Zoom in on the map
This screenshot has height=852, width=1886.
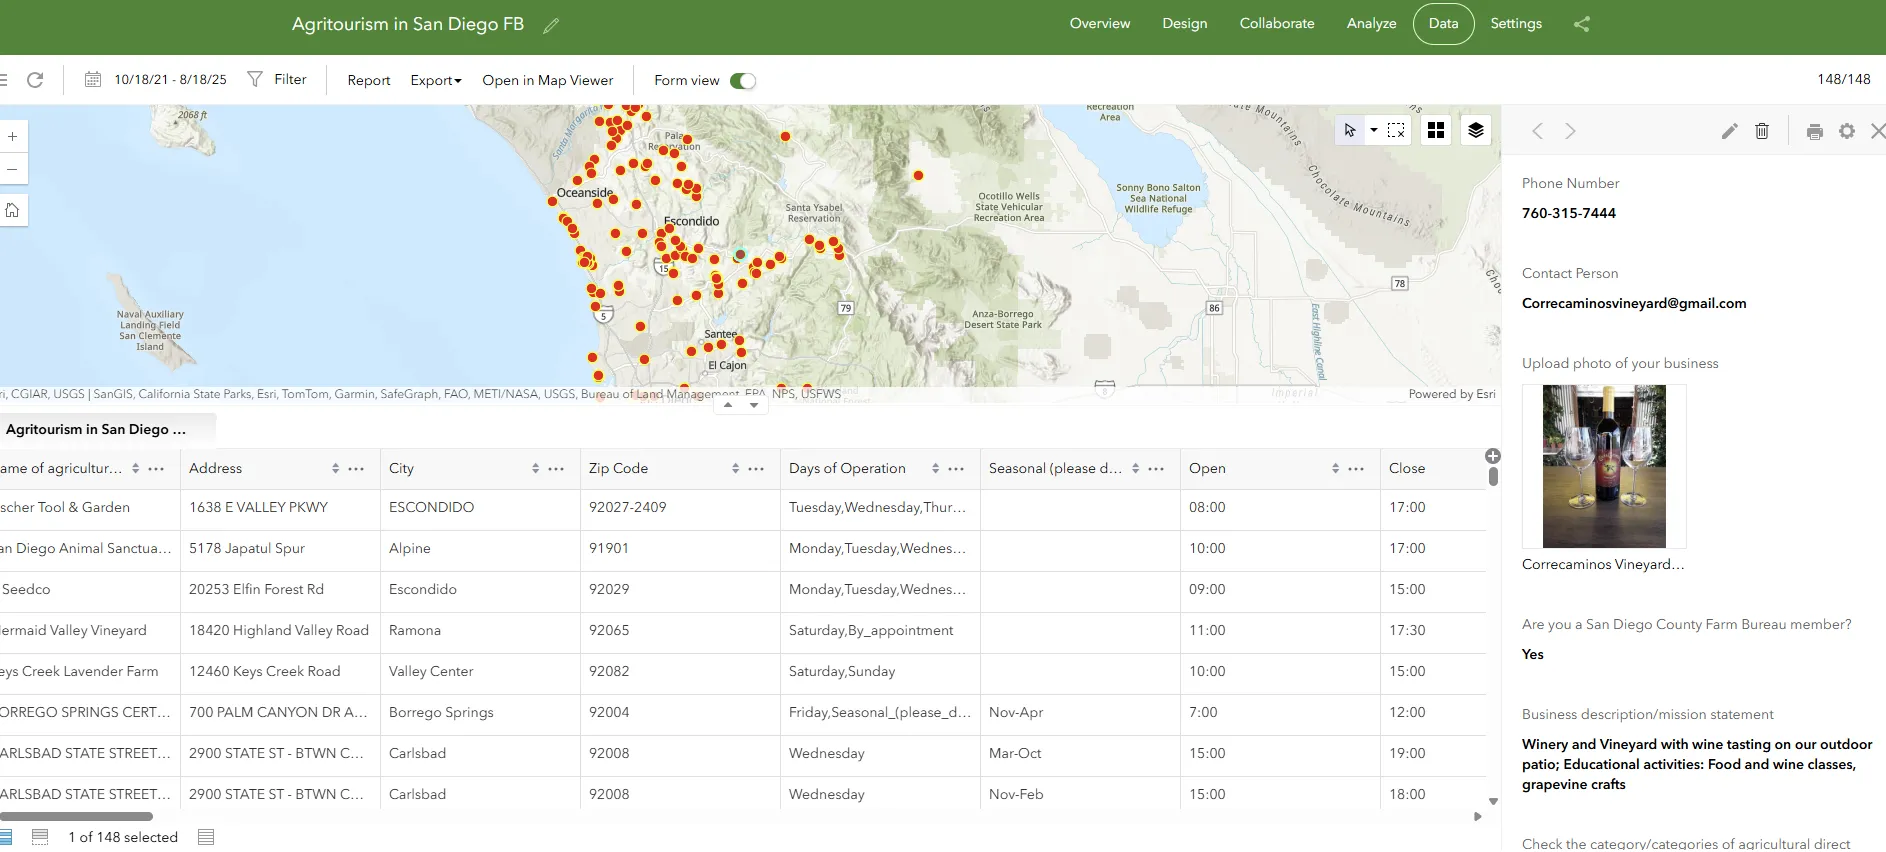(13, 137)
